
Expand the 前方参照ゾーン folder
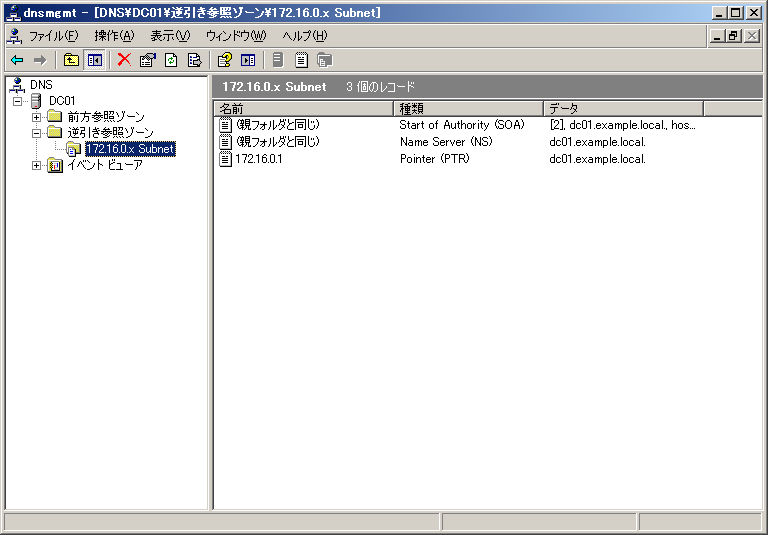[x=37, y=117]
